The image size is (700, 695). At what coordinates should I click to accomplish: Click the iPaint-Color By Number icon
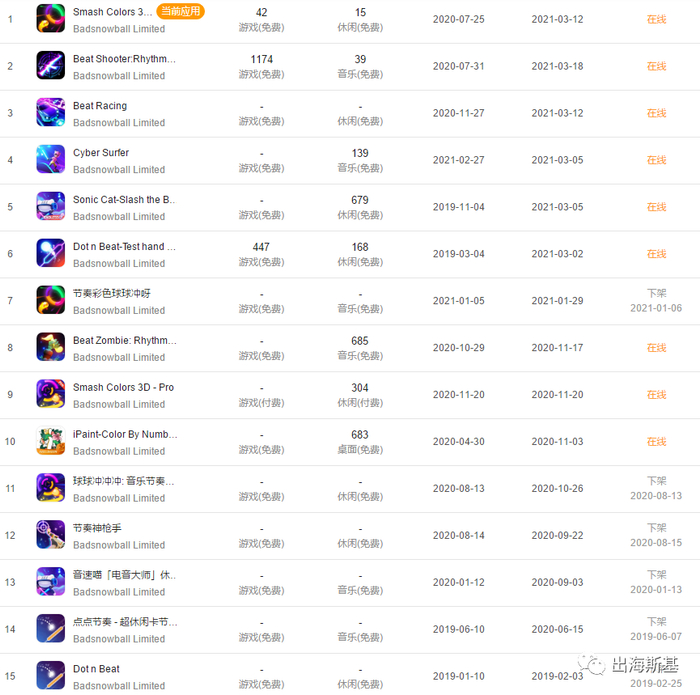[50, 441]
